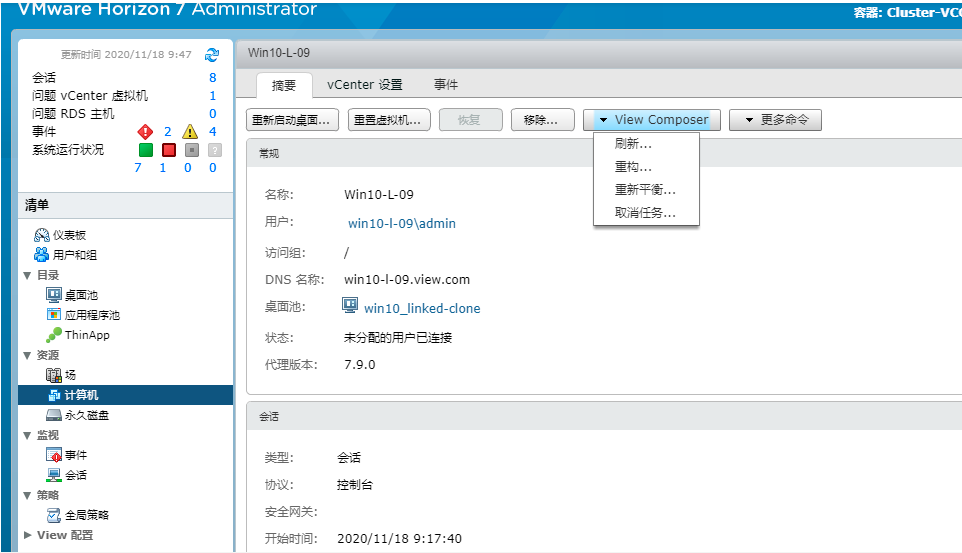Open the win10_linked-clone pool link
The width and height of the screenshot is (962, 553).
click(422, 308)
